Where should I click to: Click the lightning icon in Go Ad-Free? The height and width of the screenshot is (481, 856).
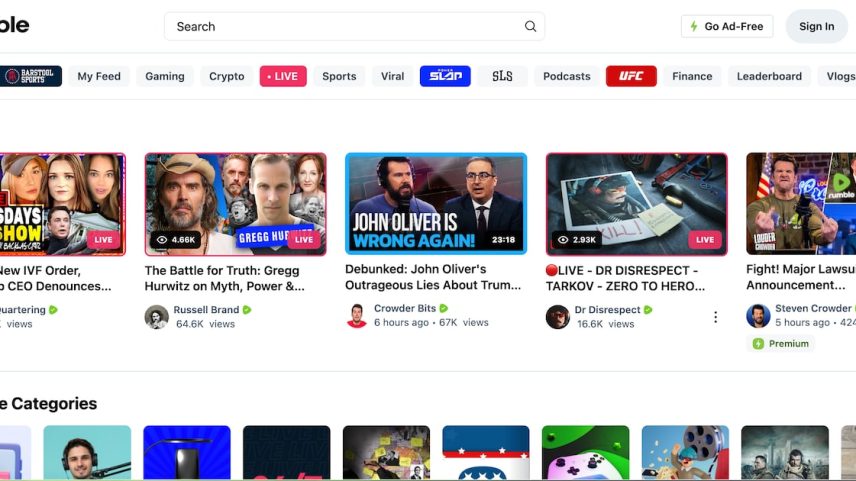[x=694, y=26]
